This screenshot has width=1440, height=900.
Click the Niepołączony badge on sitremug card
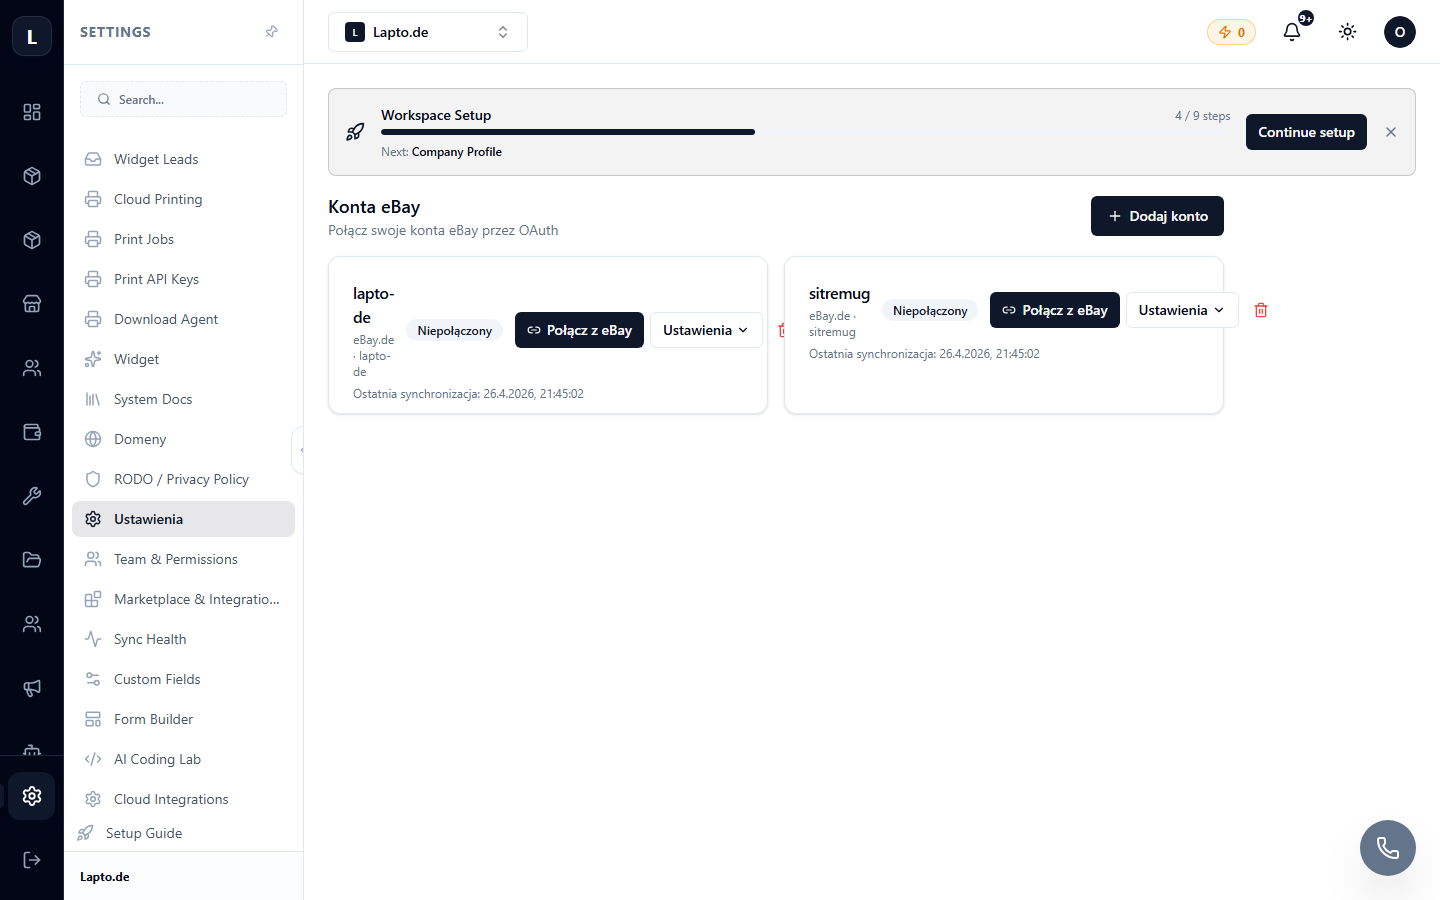pos(930,311)
